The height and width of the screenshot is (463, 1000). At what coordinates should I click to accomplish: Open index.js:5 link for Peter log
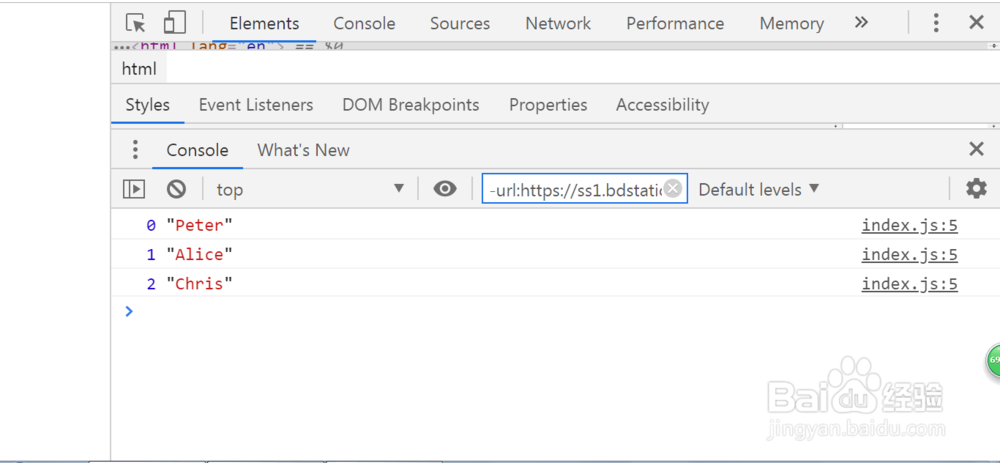pos(909,226)
